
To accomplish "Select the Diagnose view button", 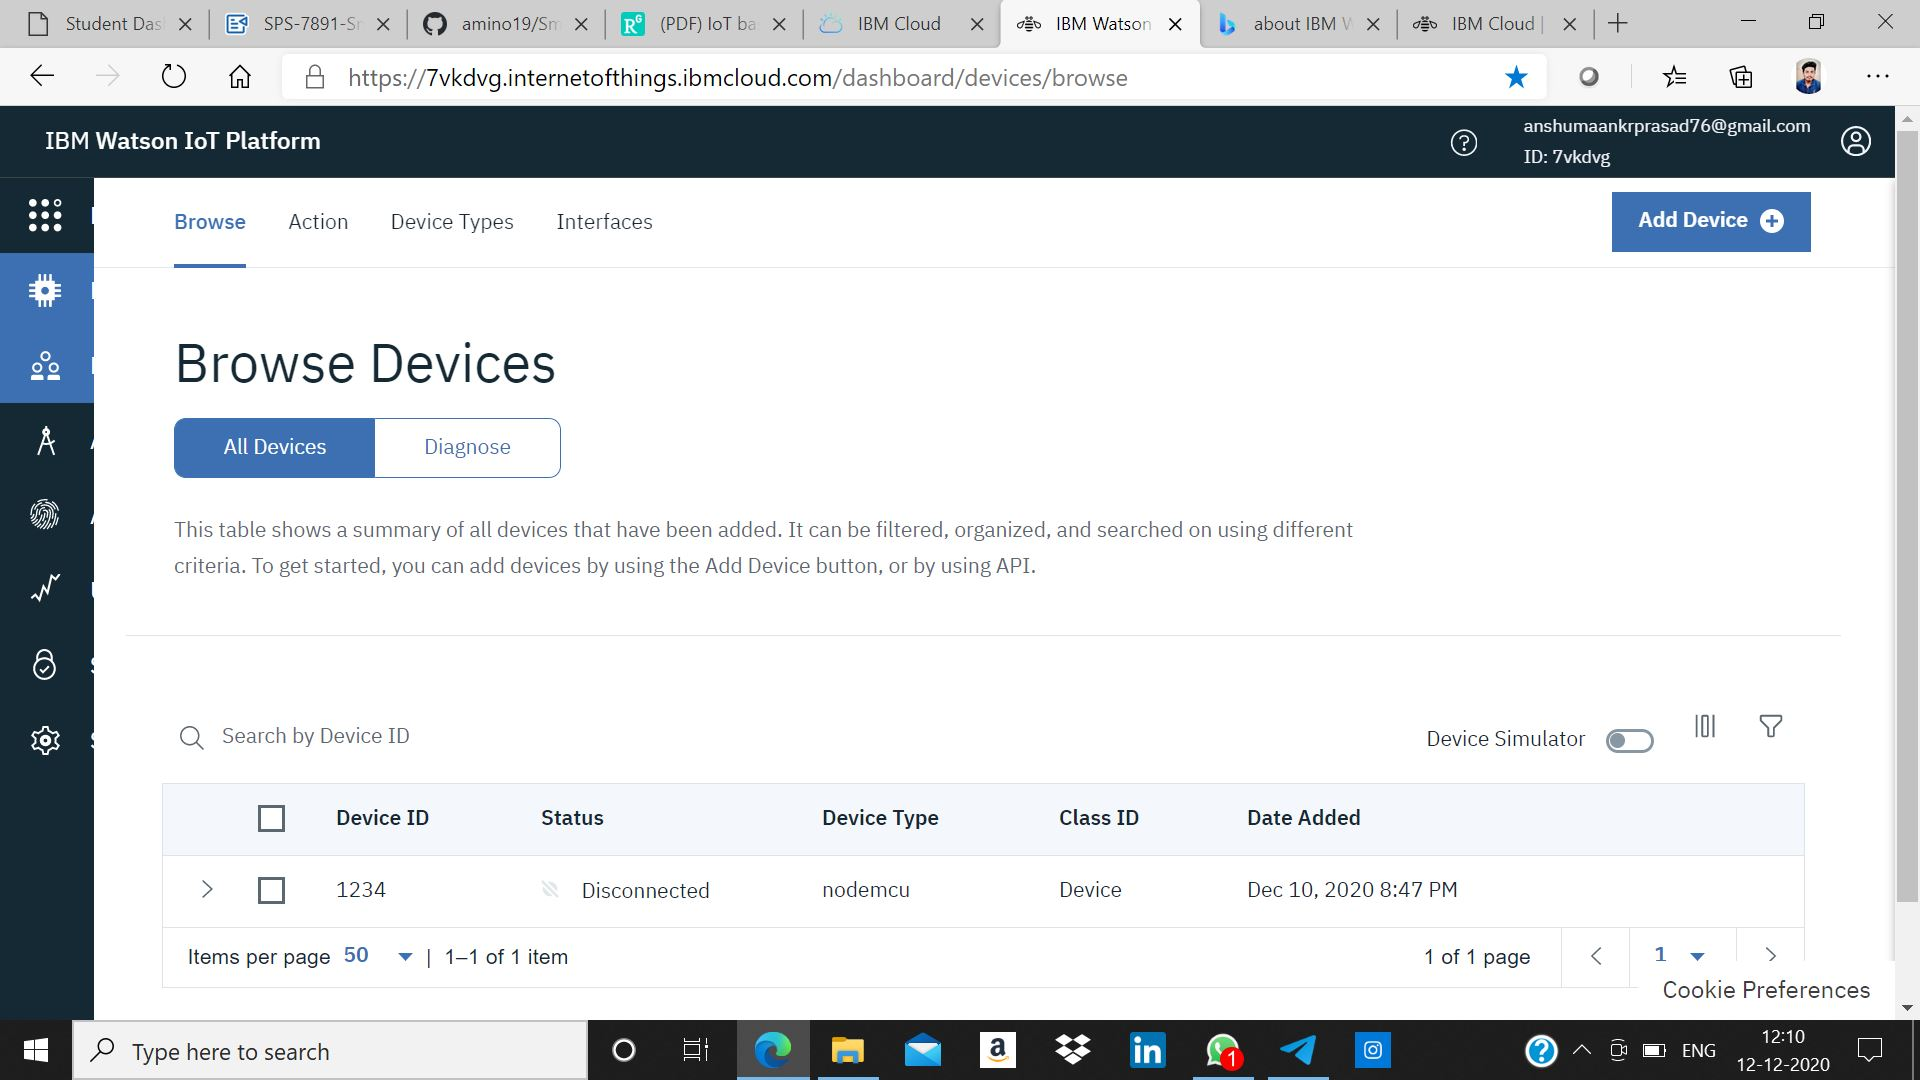I will (467, 447).
